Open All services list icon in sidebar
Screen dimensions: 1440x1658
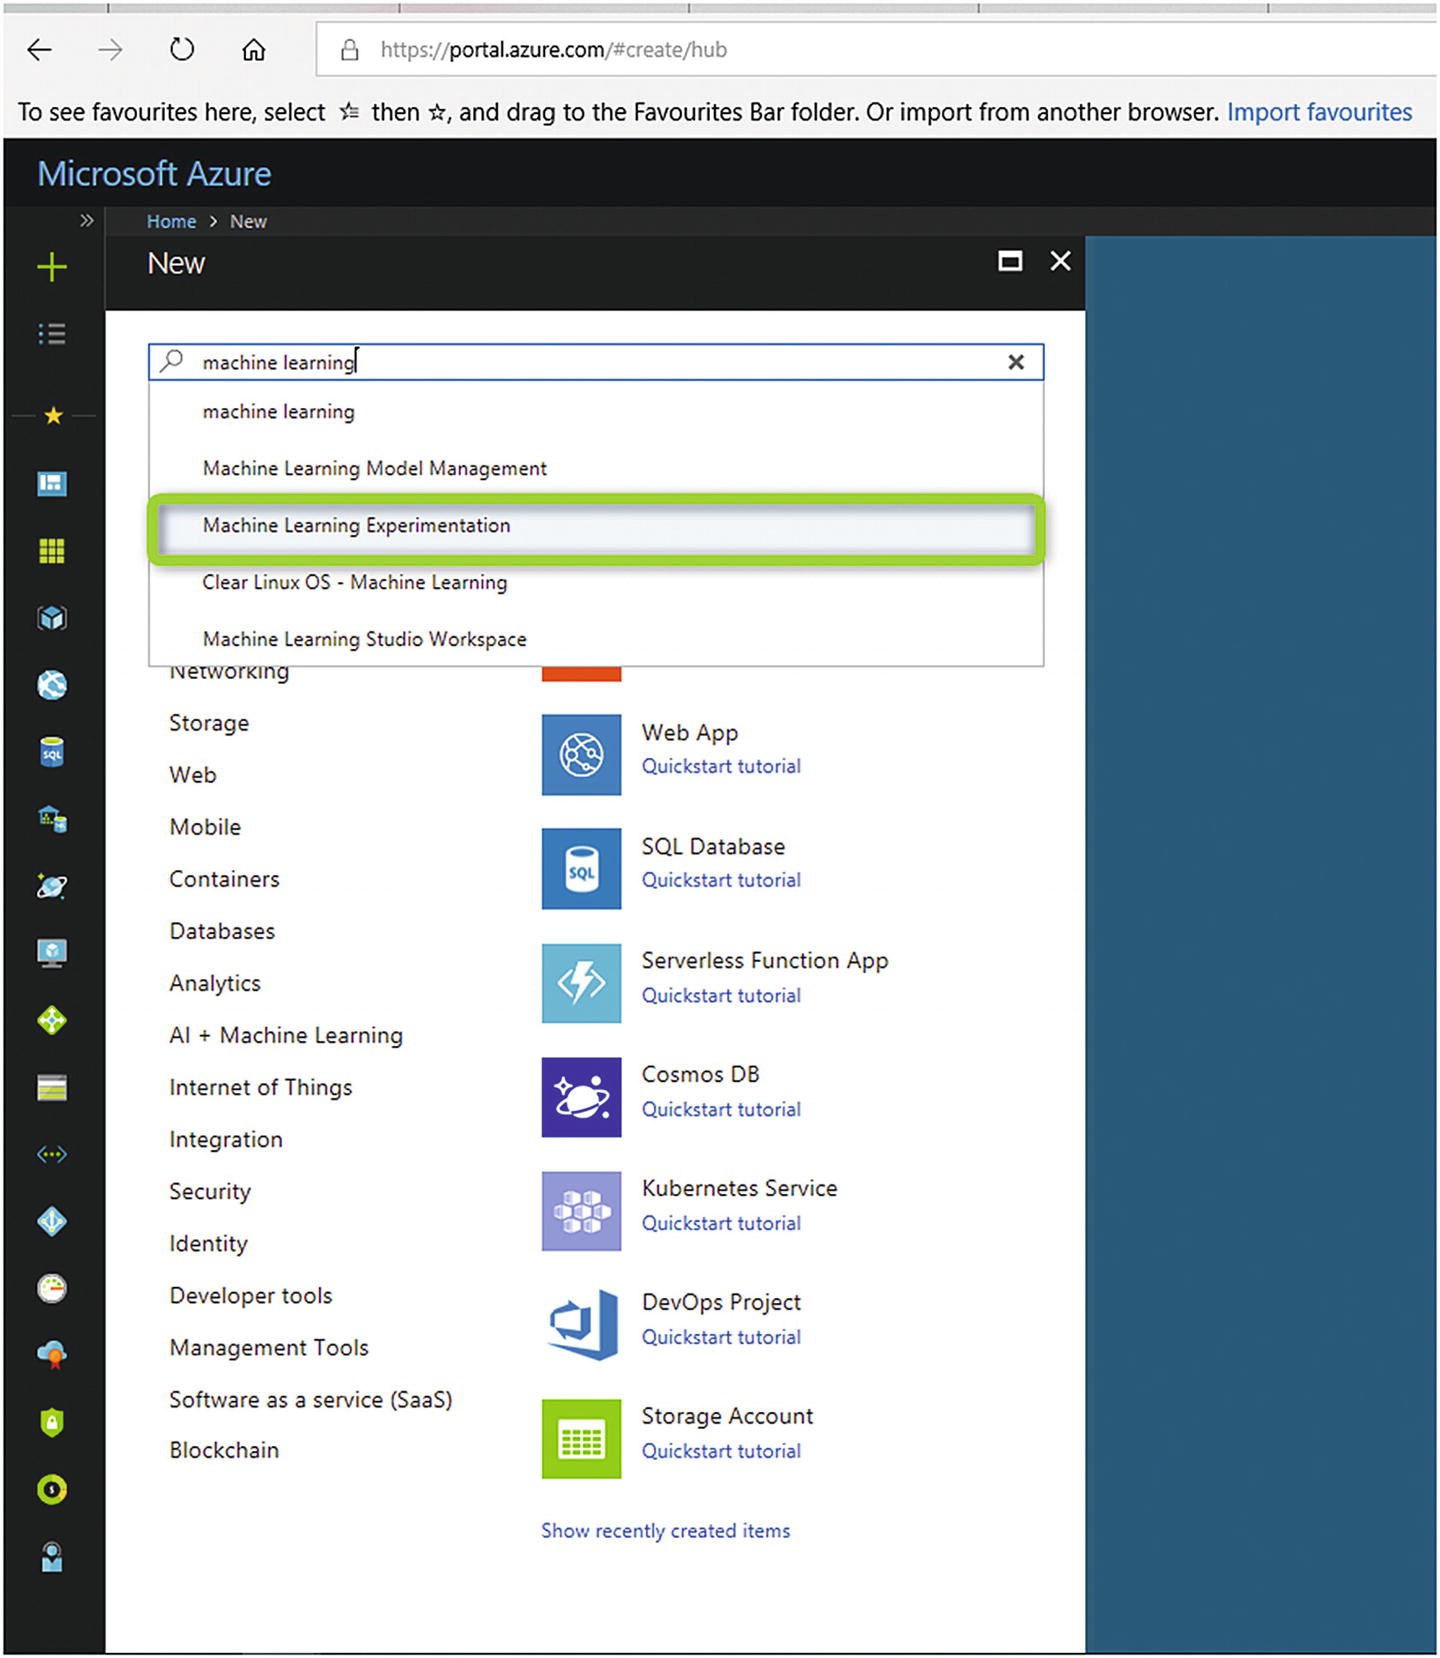click(52, 334)
